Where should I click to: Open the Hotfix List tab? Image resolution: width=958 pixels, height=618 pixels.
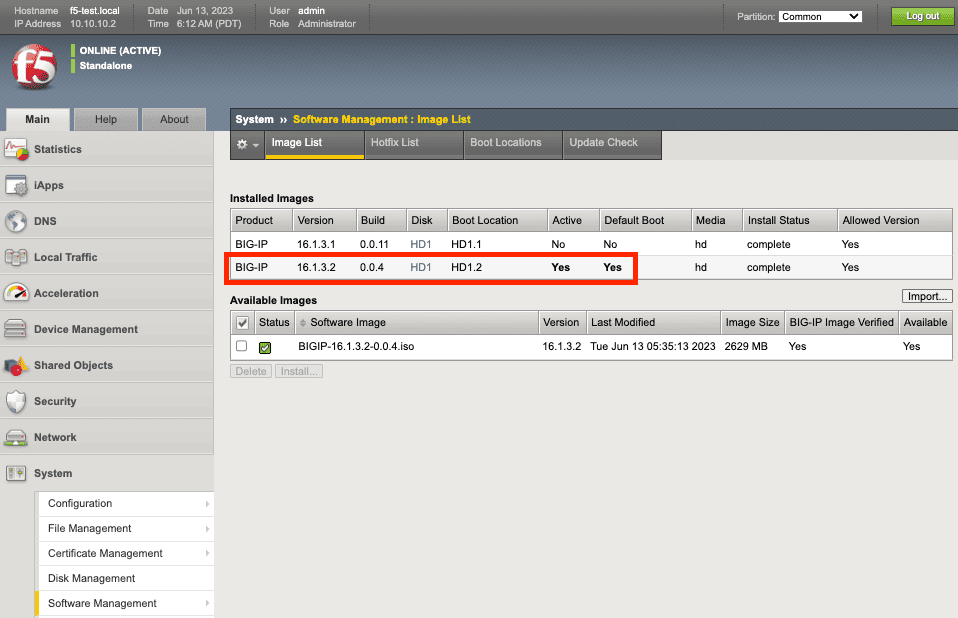click(414, 143)
